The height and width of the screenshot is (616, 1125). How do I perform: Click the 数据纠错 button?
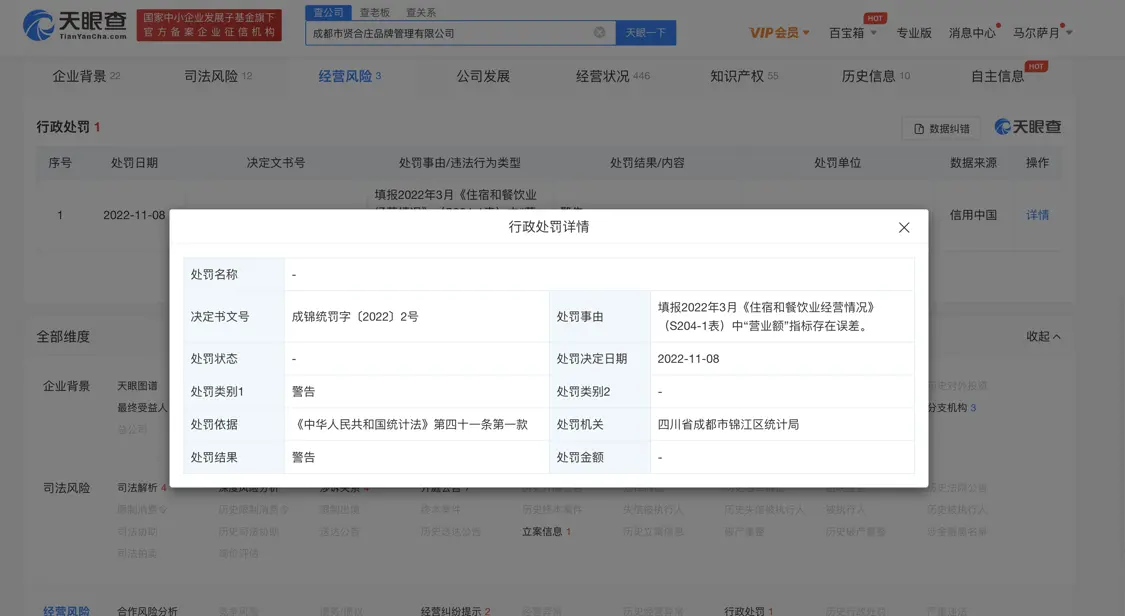(941, 128)
